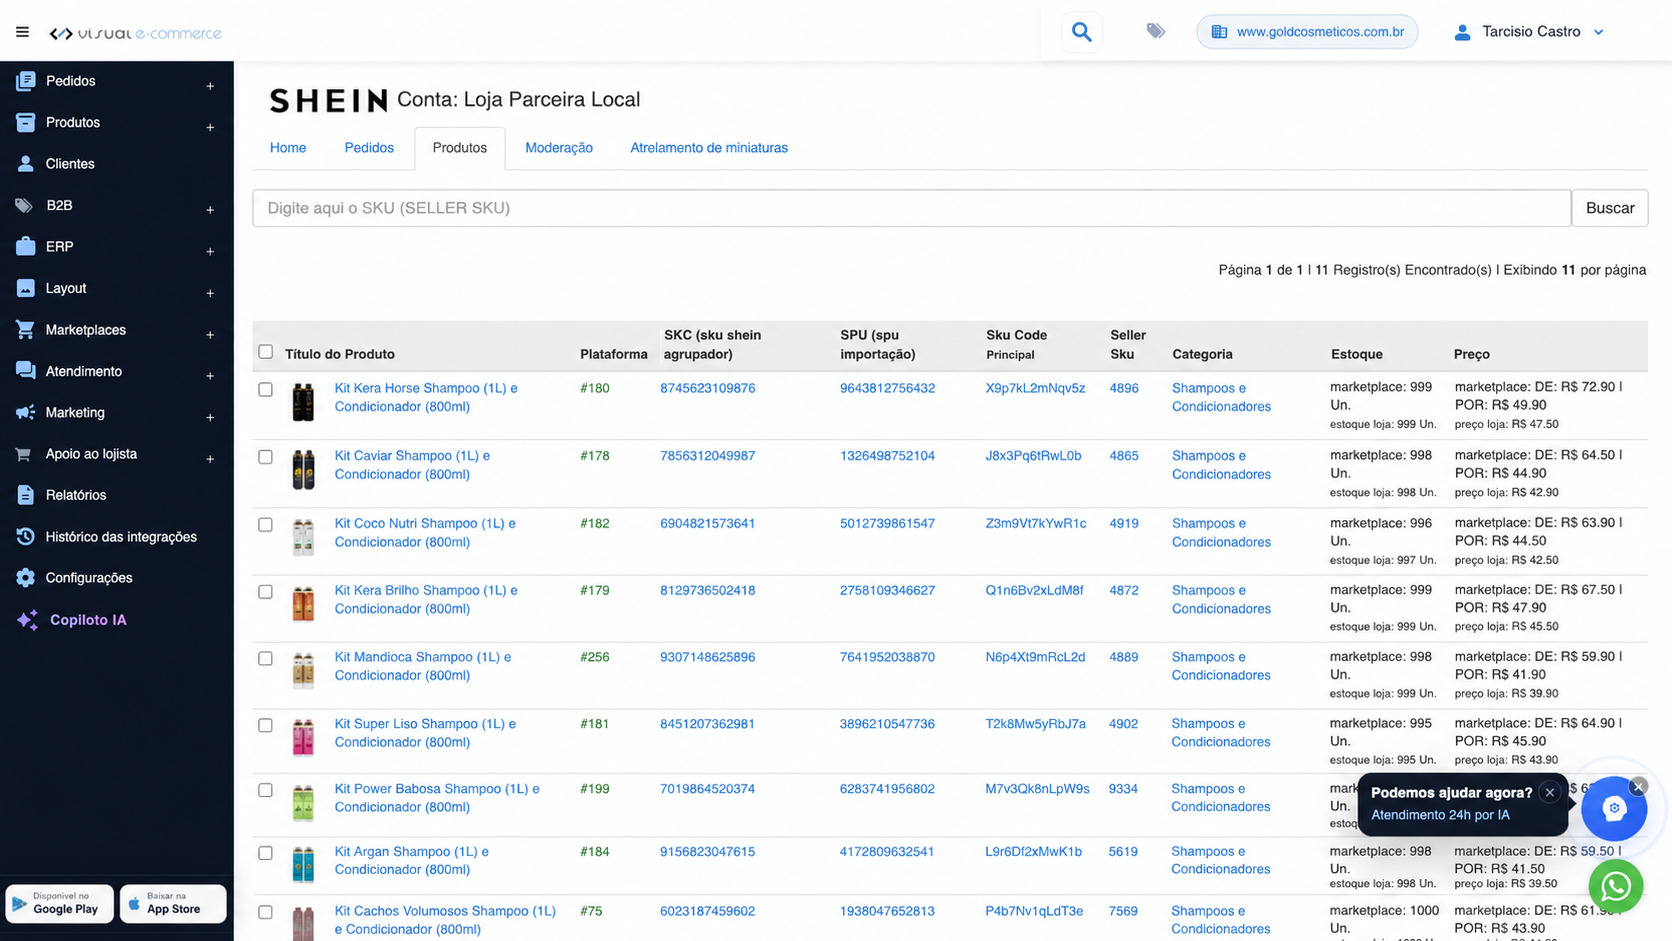The image size is (1672, 941).
Task: Expand the Marketing submenu plus
Action: (210, 417)
